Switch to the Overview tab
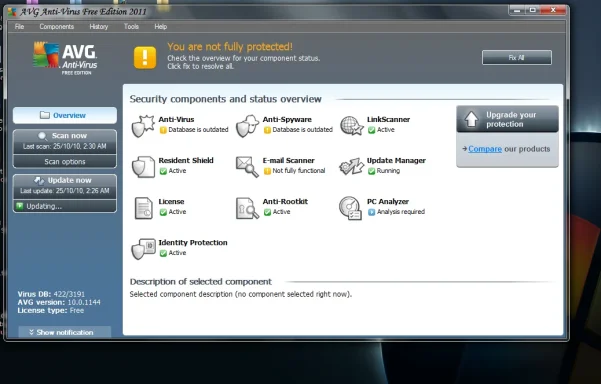 coord(65,115)
